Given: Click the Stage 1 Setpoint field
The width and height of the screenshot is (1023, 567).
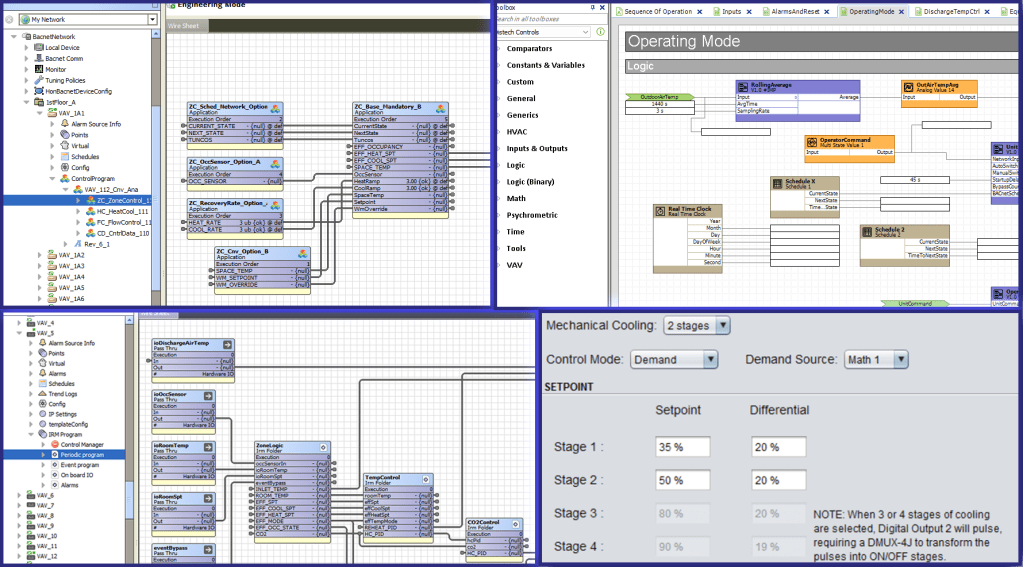Looking at the screenshot, I should tap(680, 447).
